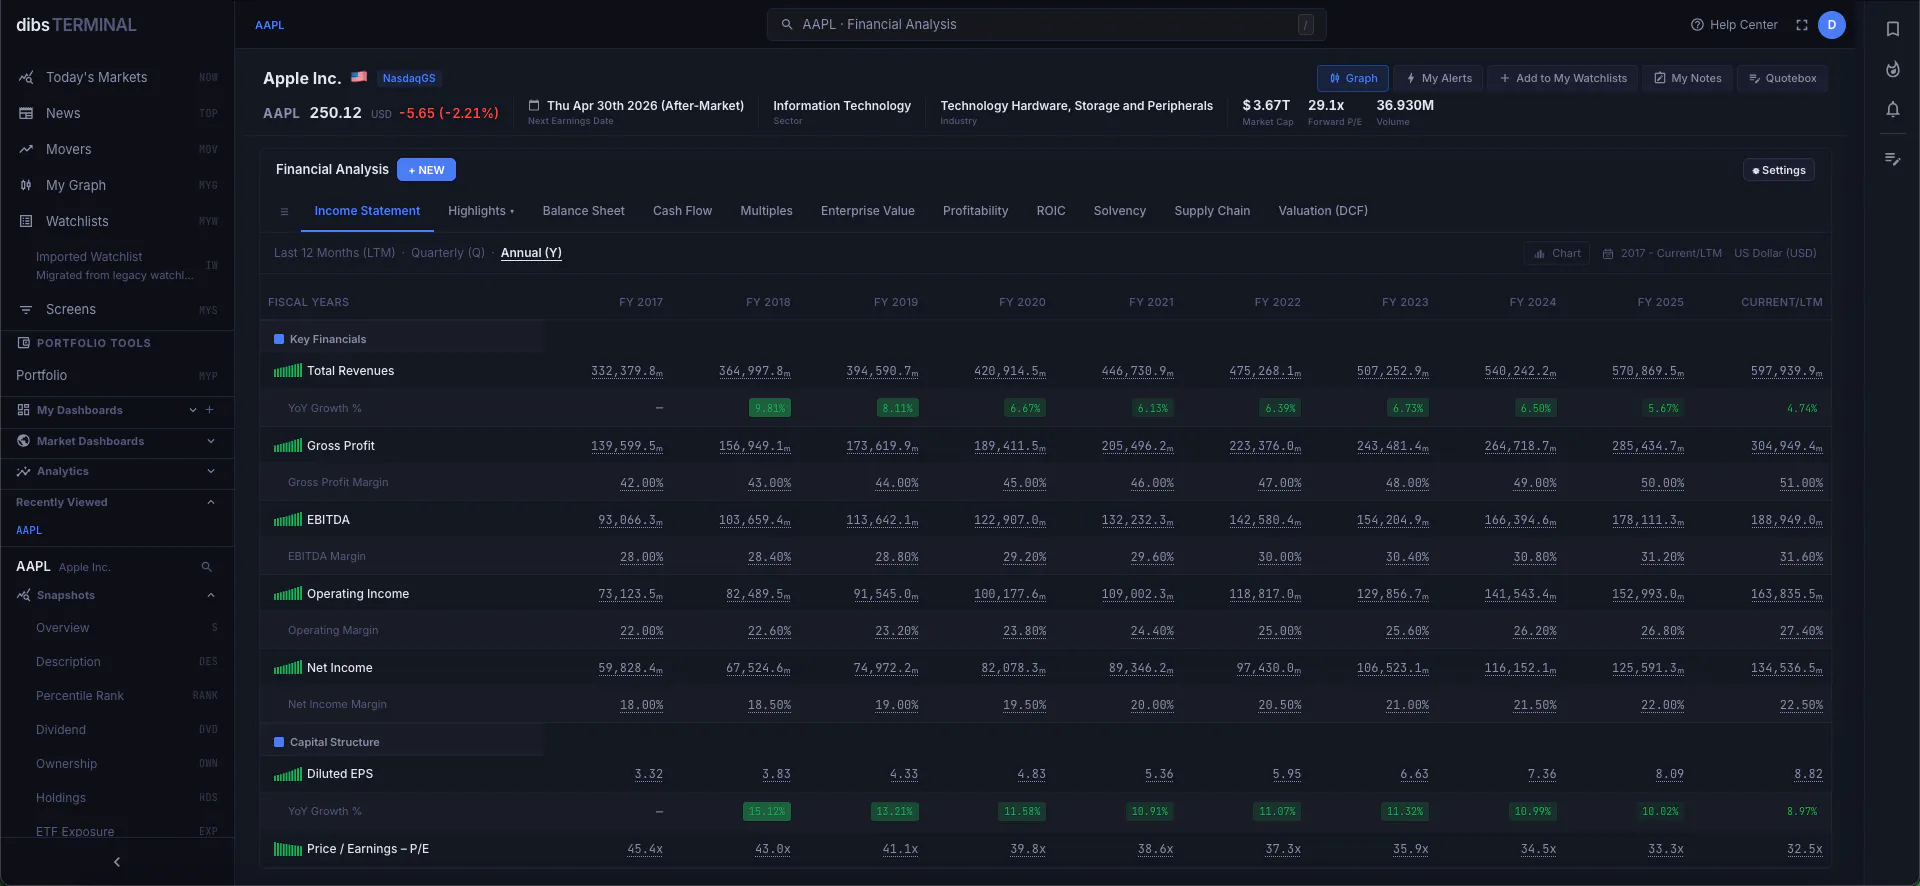Click the + NEW badge button
Screen dimensions: 1920x886
(x=426, y=170)
